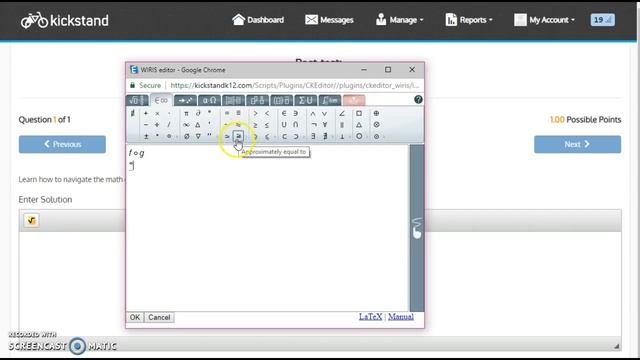Screen dimensions: 640x360
Task: Insert the logical AND wedge symbol
Action: [313, 113]
